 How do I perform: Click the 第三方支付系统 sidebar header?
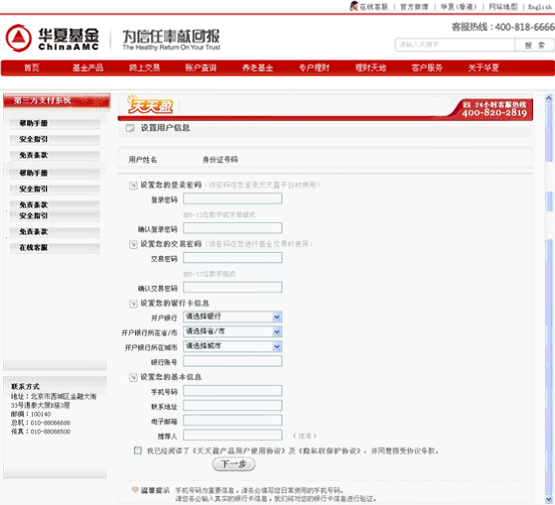pos(57,101)
